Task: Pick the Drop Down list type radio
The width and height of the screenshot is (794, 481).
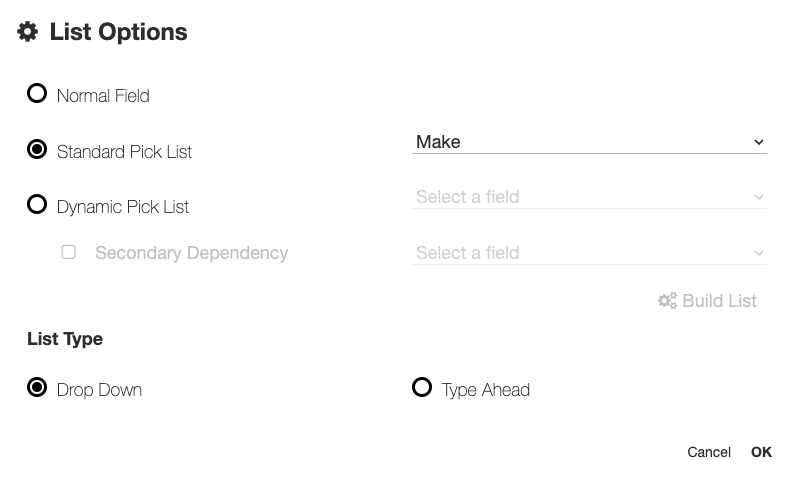Action: point(37,388)
